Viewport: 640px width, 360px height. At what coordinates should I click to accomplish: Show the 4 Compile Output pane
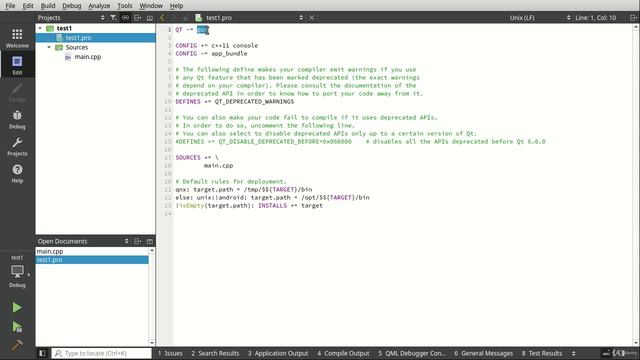[x=343, y=353]
